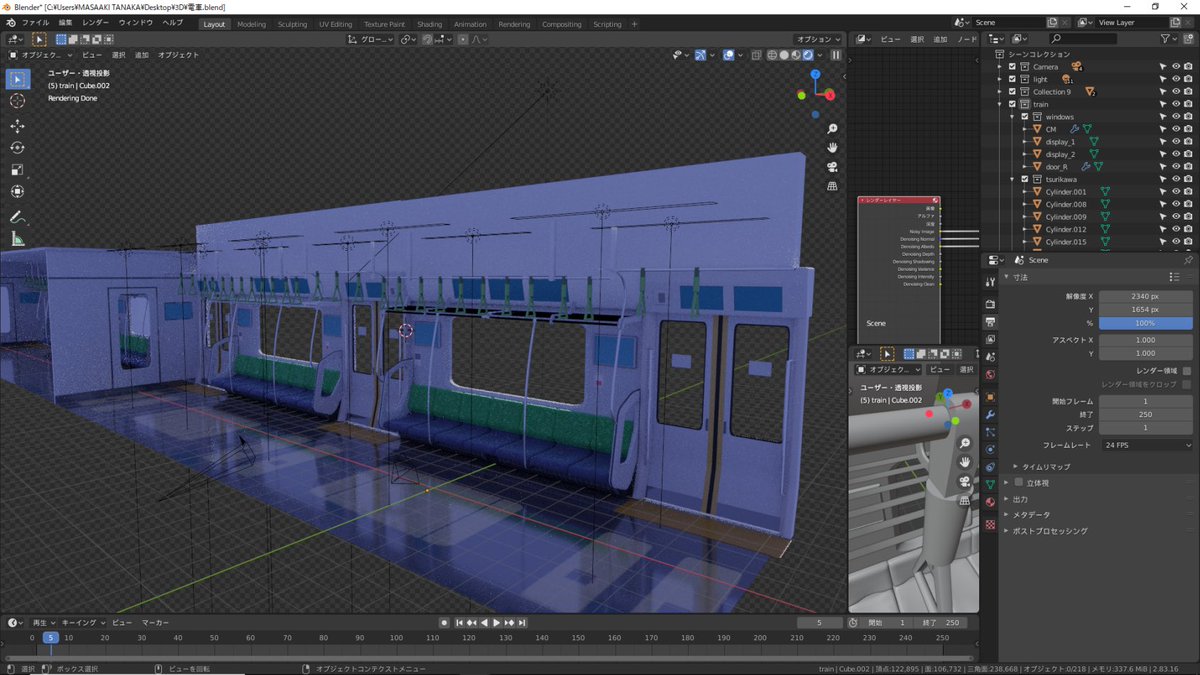Open the 24 FPS frame rate dropdown
The height and width of the screenshot is (675, 1200).
1146,445
